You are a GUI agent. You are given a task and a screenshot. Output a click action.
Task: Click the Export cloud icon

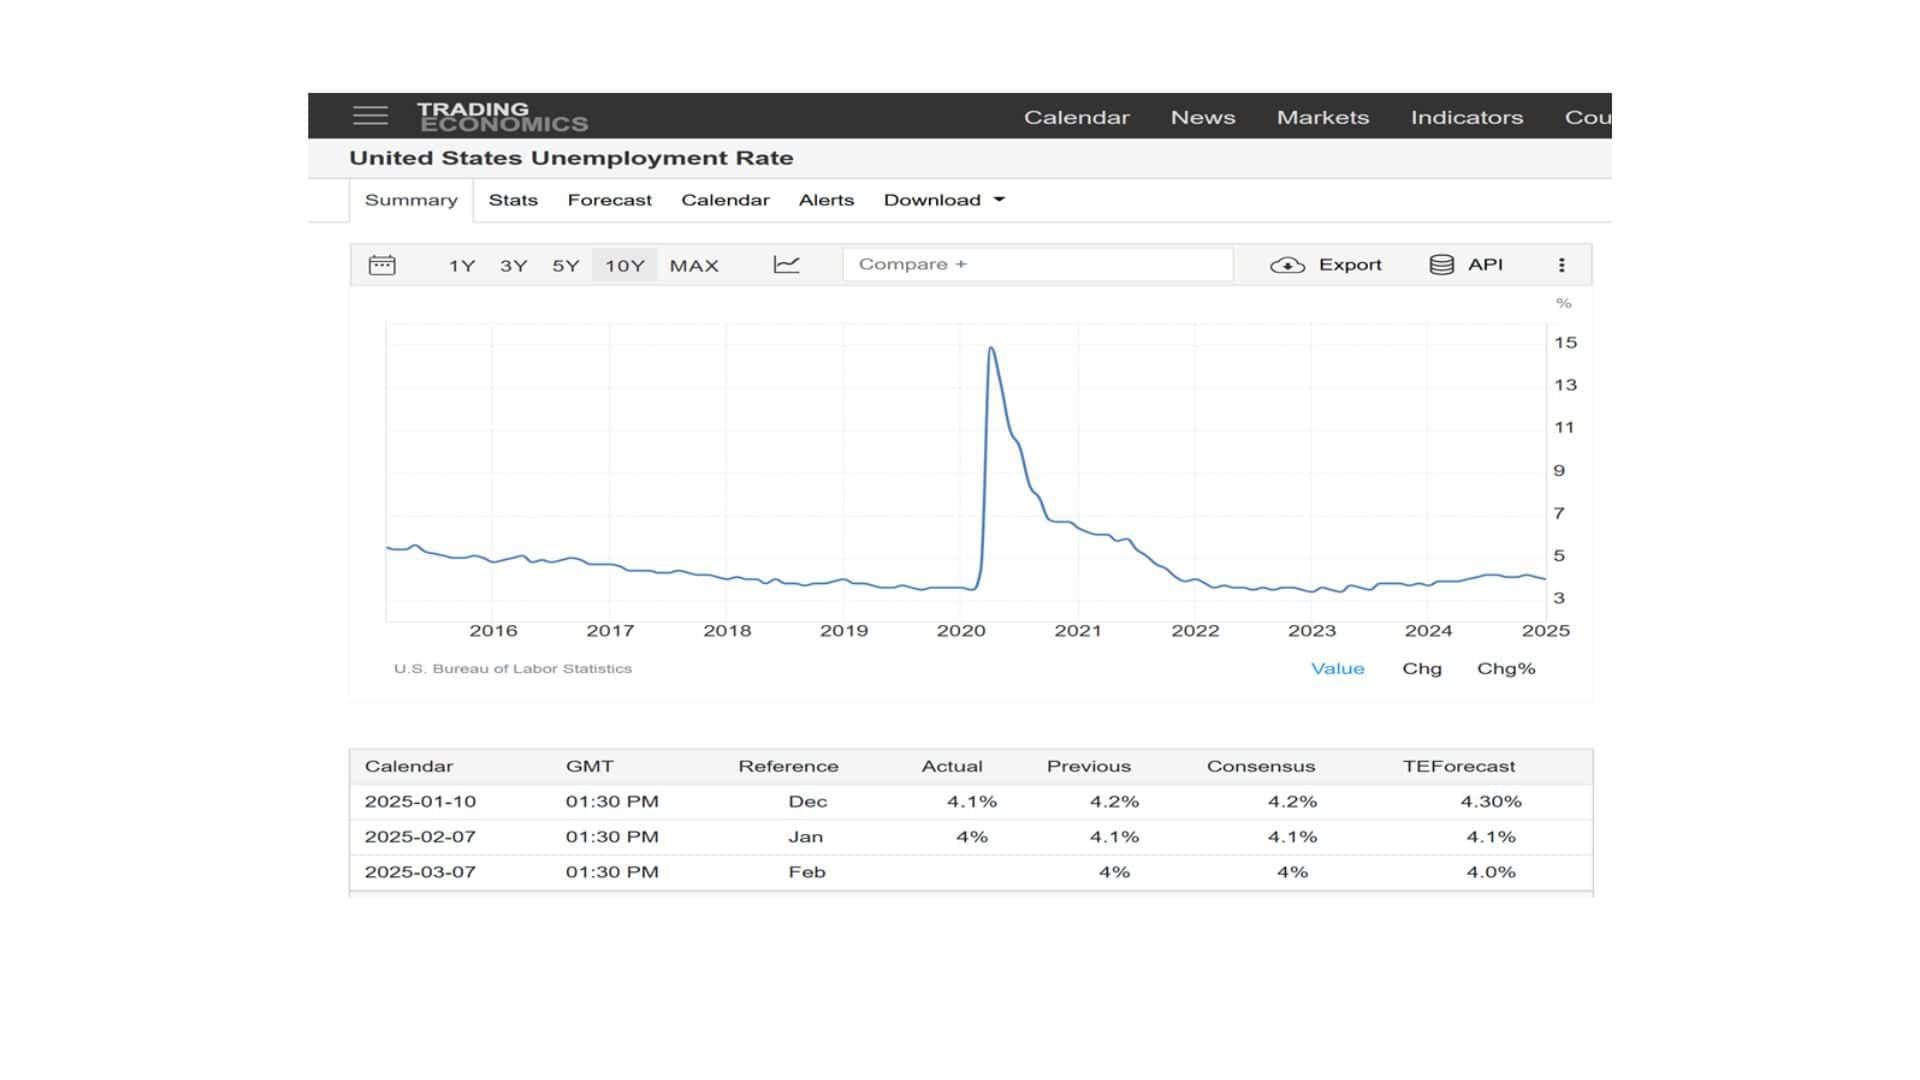coord(1287,265)
